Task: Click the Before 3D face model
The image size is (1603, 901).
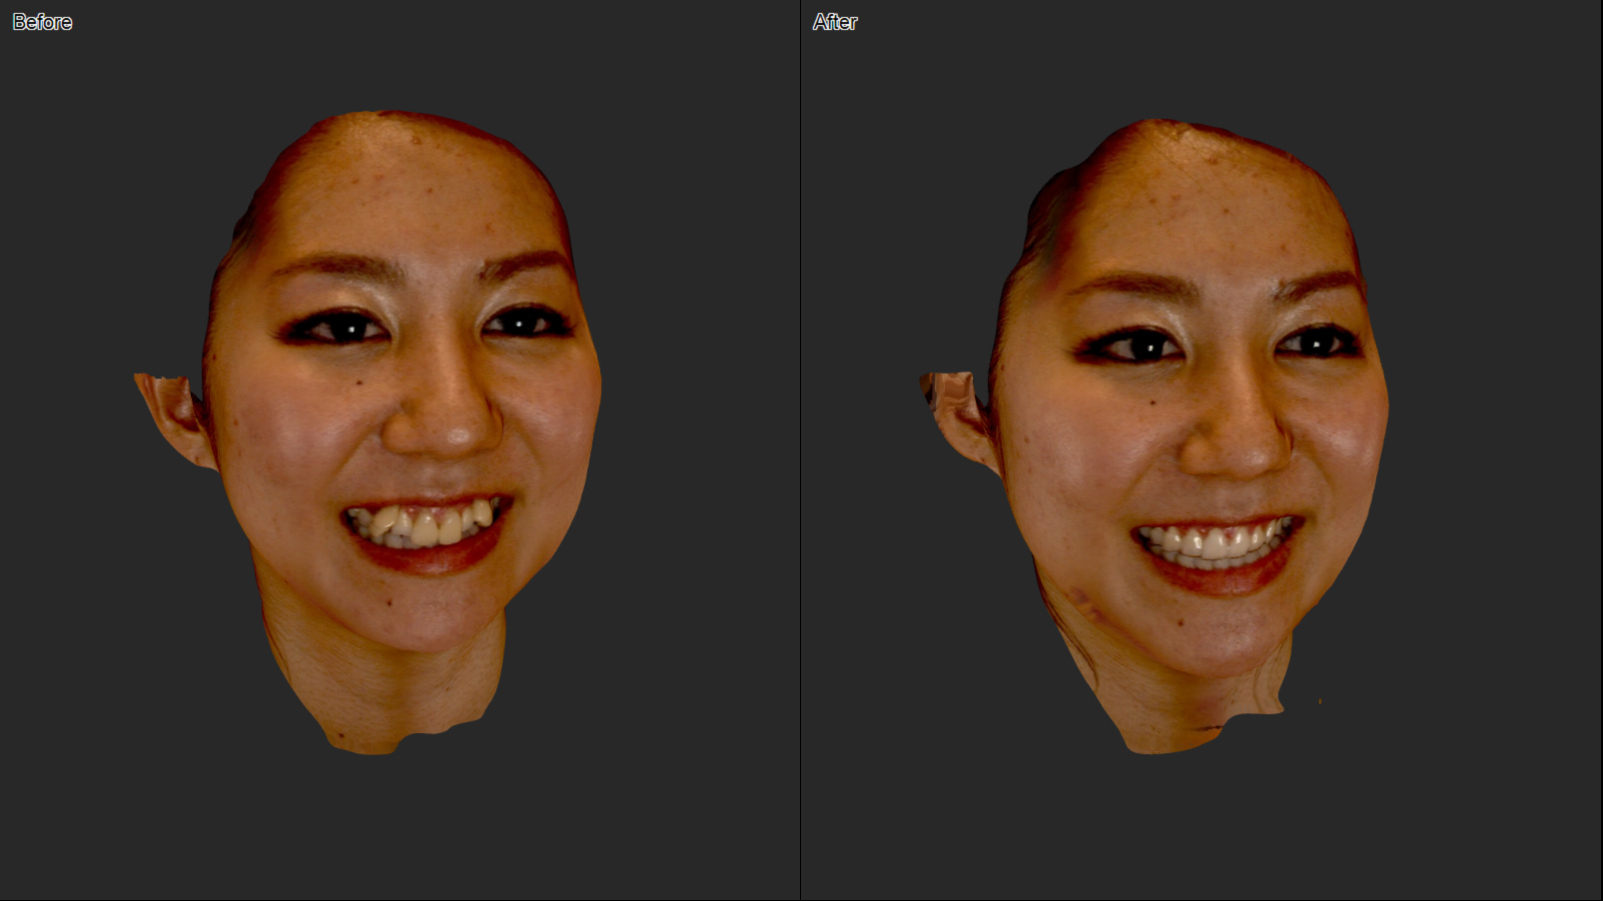Action: pyautogui.click(x=368, y=432)
